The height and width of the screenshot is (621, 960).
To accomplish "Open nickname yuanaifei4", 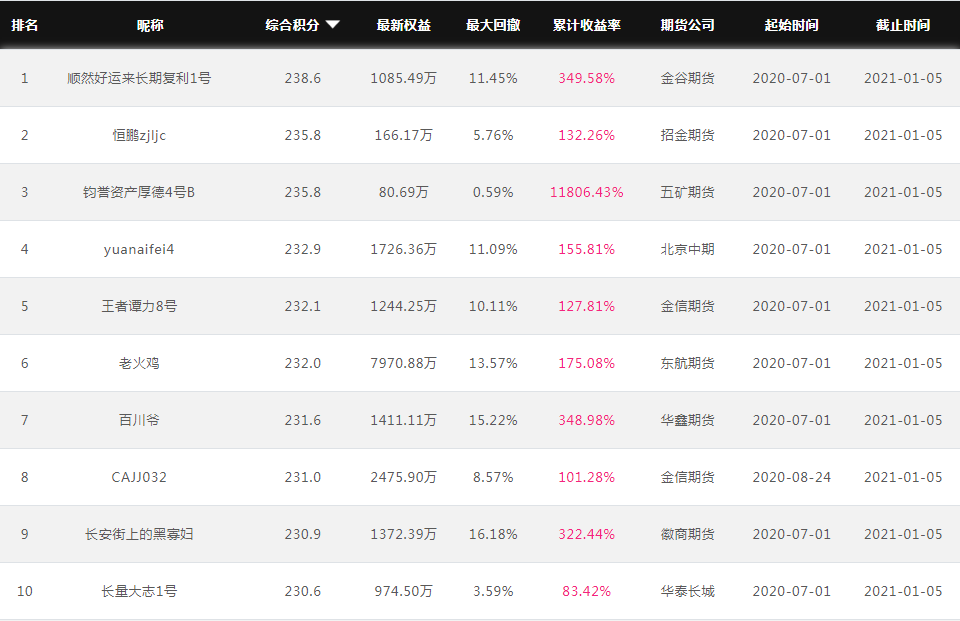I will (139, 249).
